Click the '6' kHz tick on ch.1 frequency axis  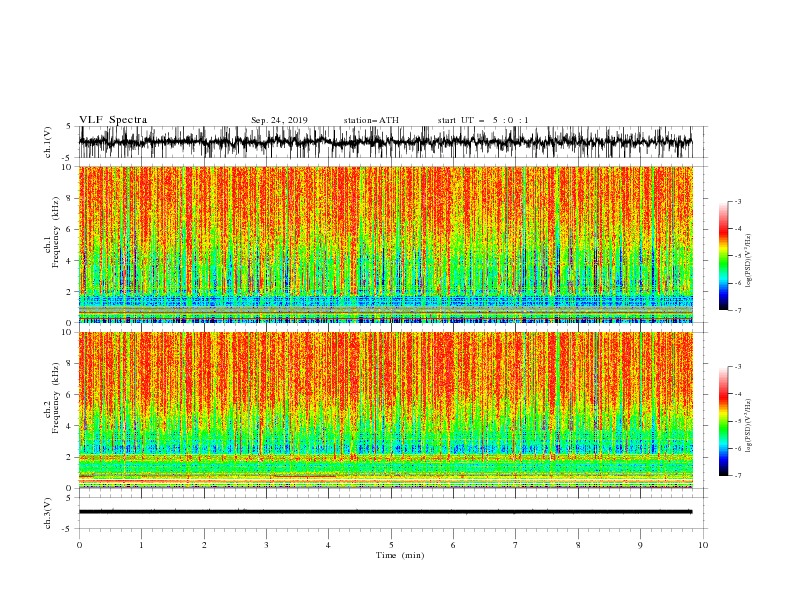(x=69, y=230)
